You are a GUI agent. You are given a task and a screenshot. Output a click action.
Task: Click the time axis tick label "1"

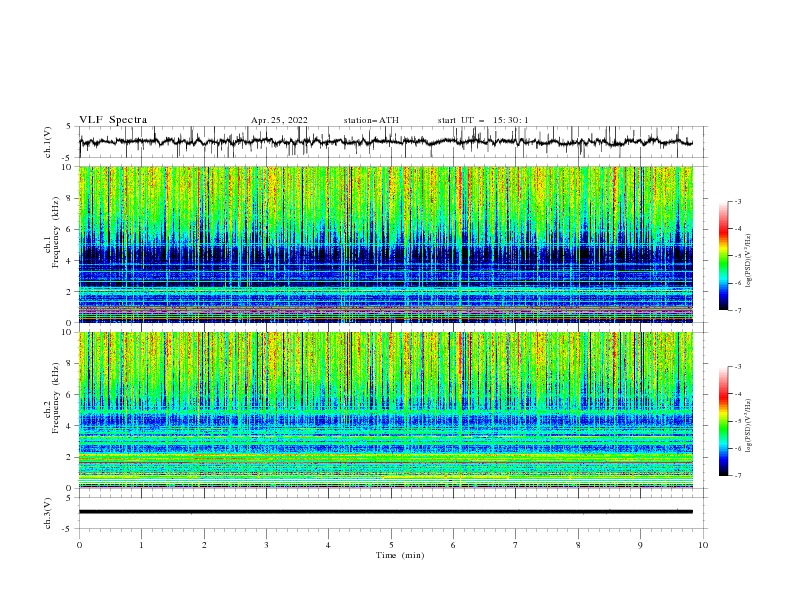pyautogui.click(x=141, y=545)
